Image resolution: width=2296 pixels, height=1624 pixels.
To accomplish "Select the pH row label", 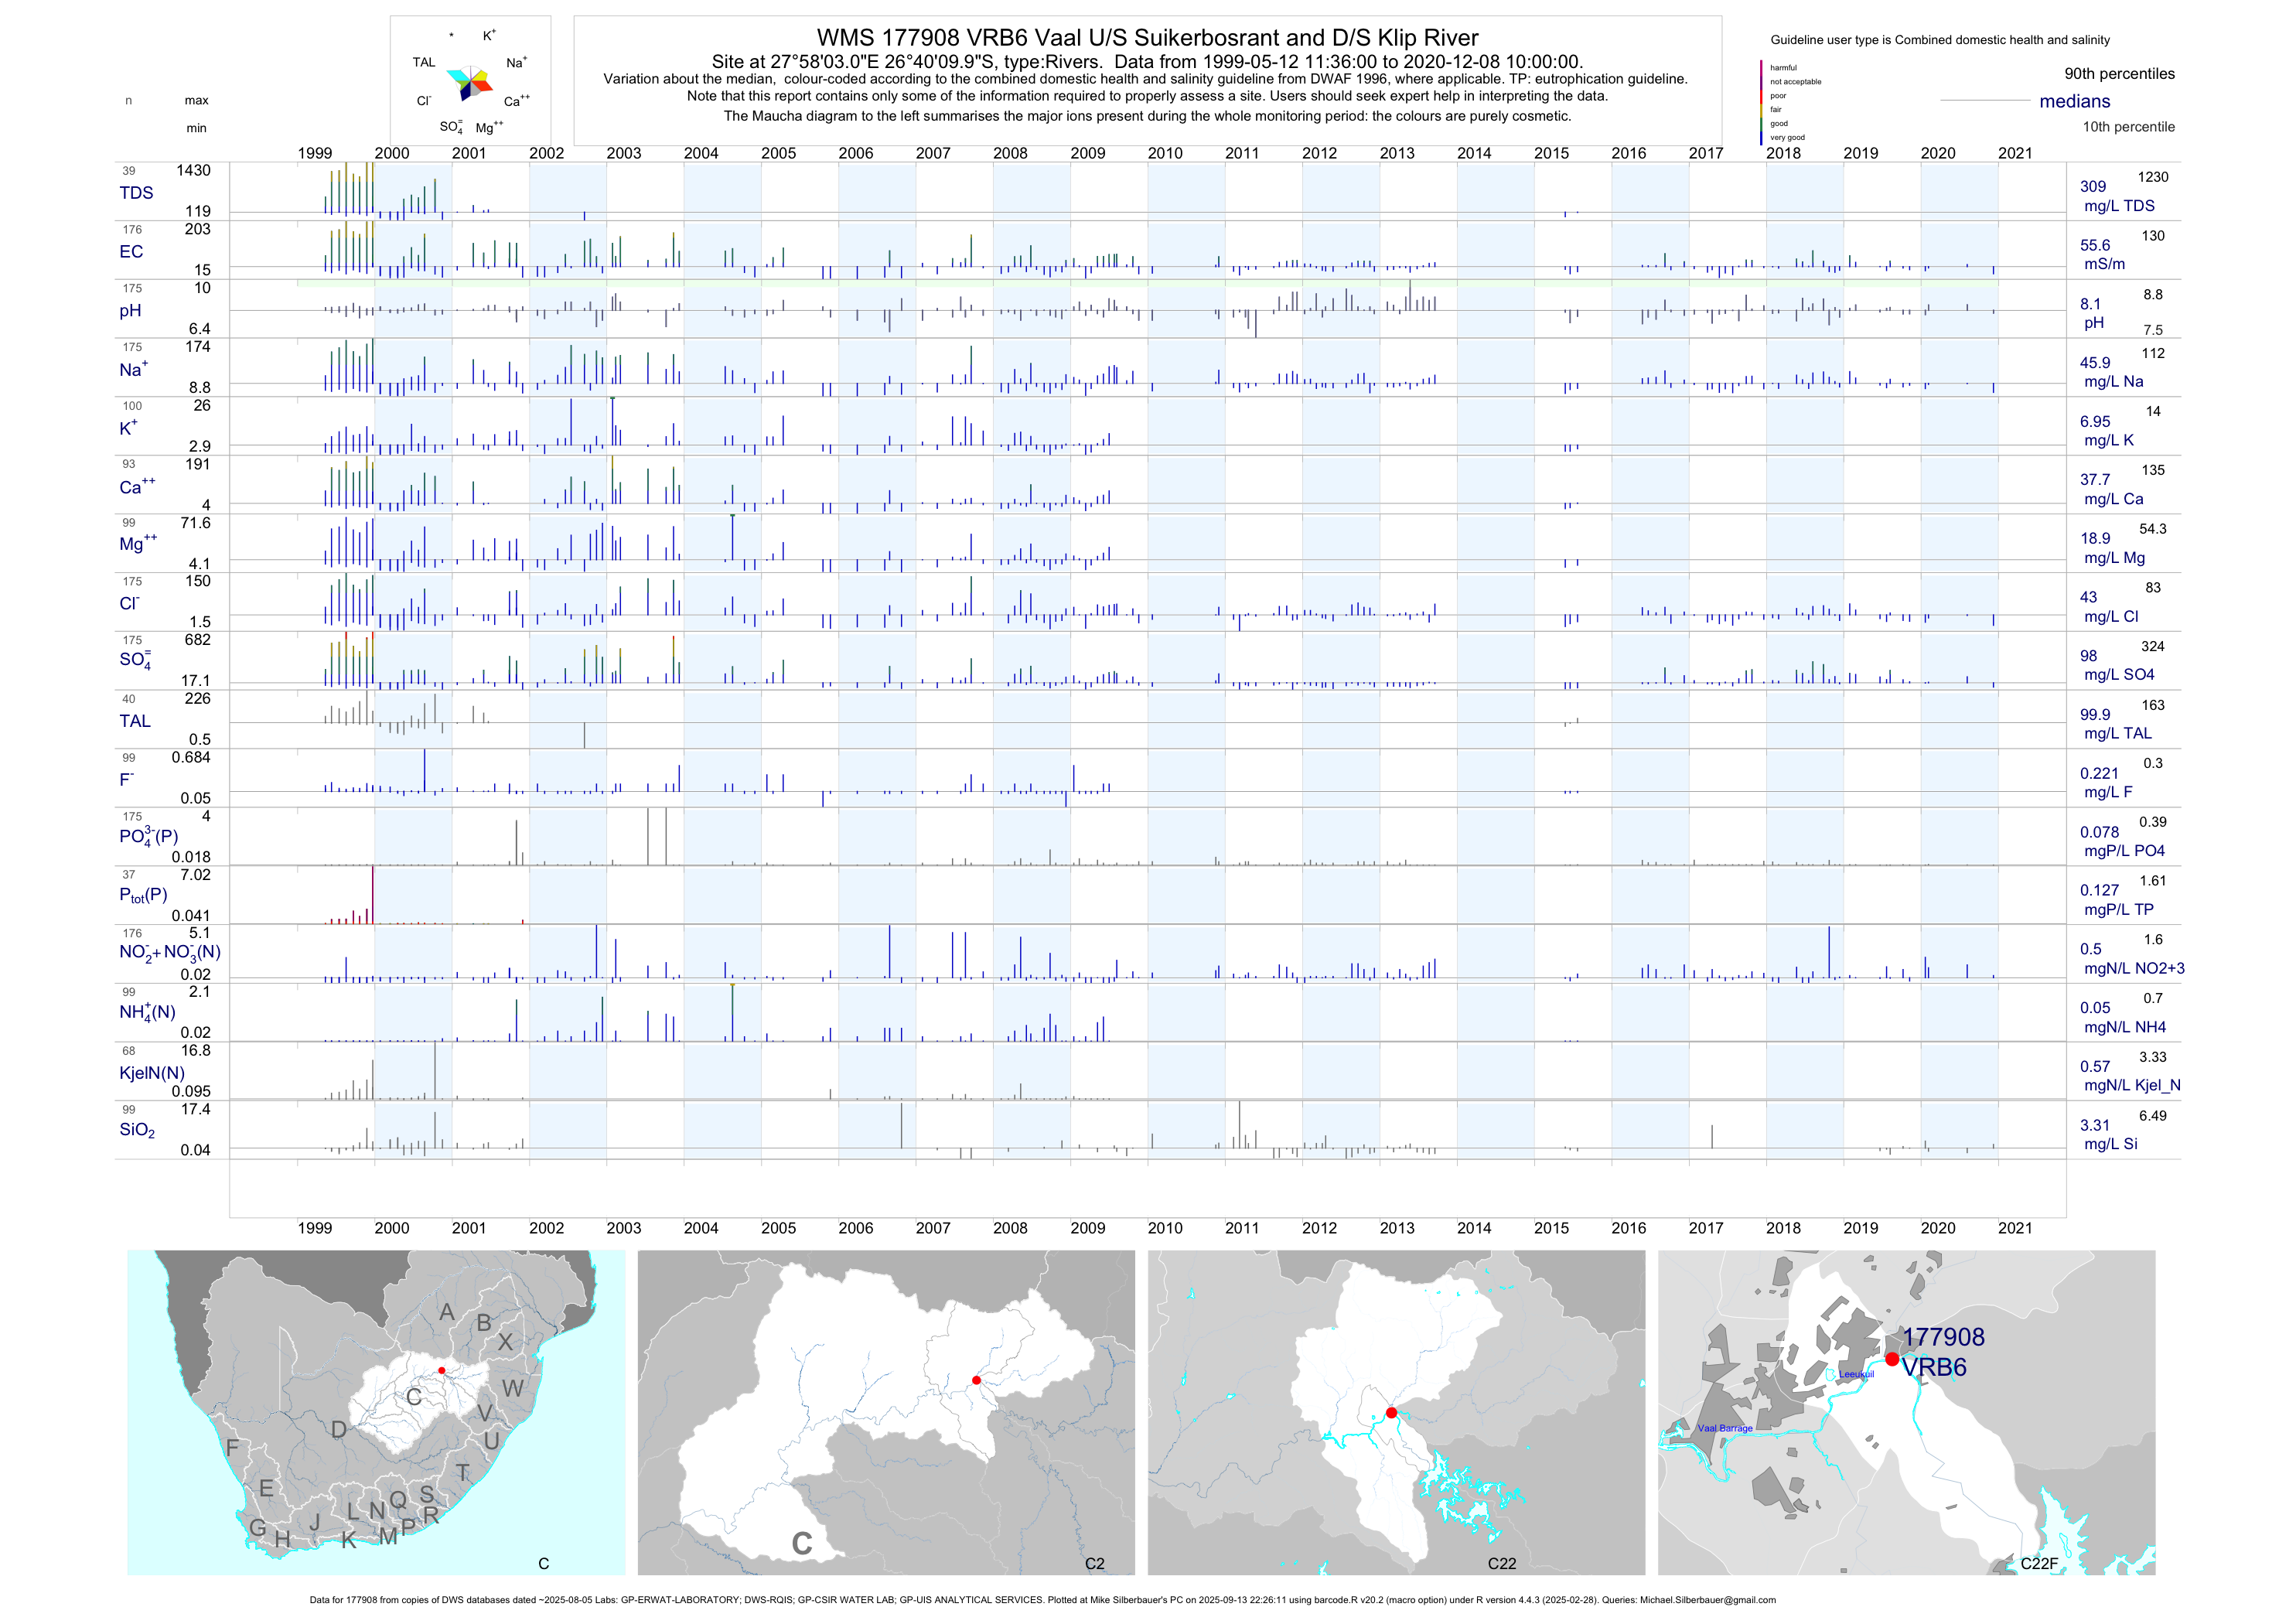I will click(x=130, y=310).
